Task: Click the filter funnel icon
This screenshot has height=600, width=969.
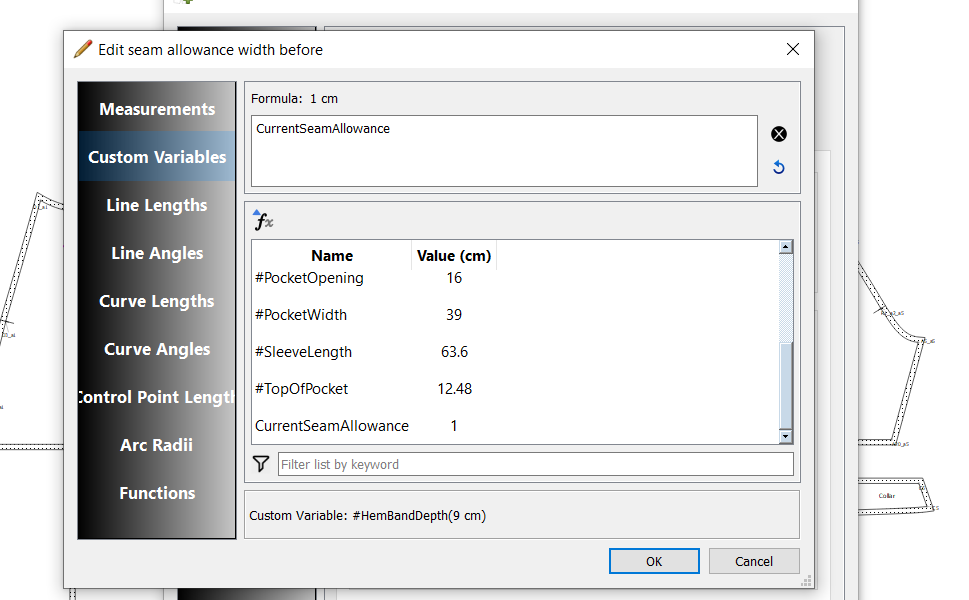Action: point(261,464)
